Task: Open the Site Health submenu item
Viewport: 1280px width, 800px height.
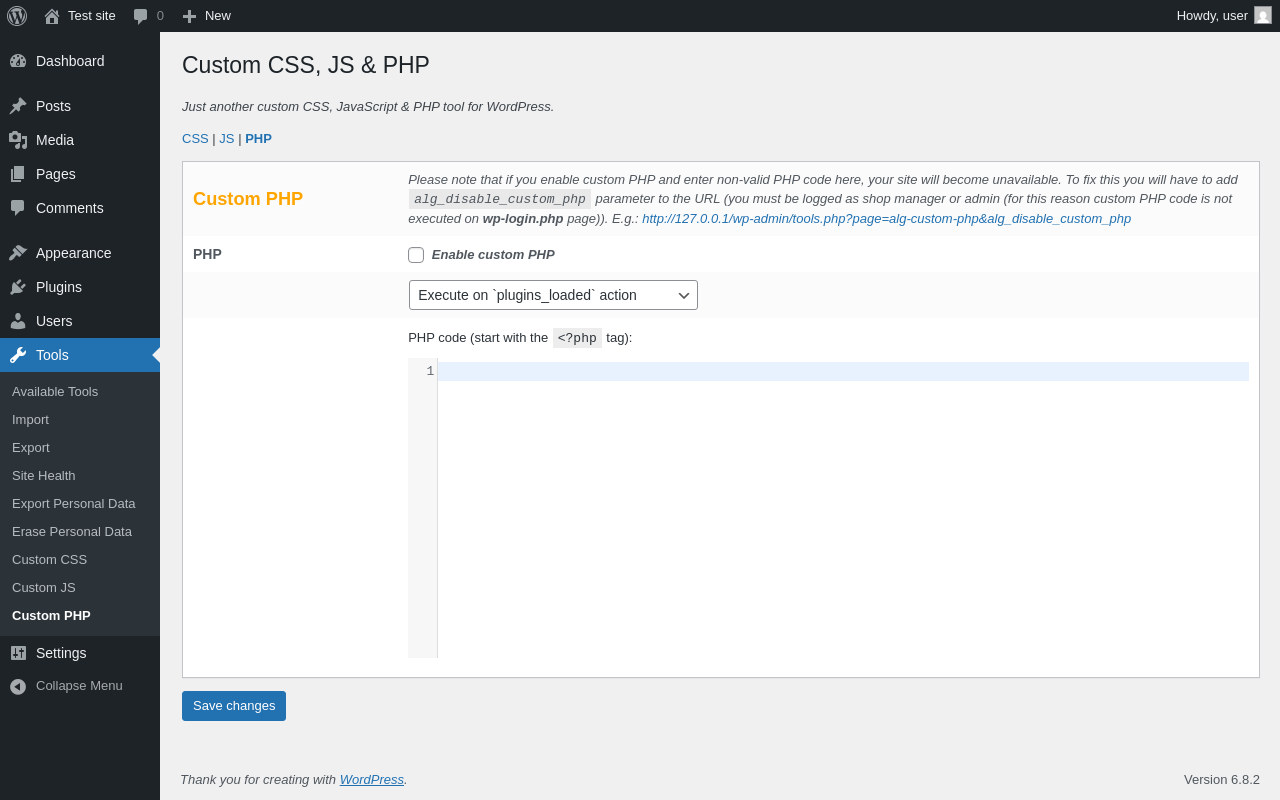Action: coord(44,476)
